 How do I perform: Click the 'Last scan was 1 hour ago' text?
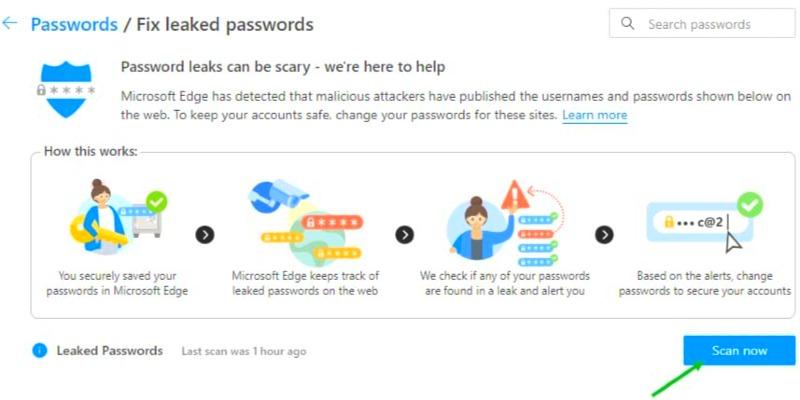pos(244,352)
